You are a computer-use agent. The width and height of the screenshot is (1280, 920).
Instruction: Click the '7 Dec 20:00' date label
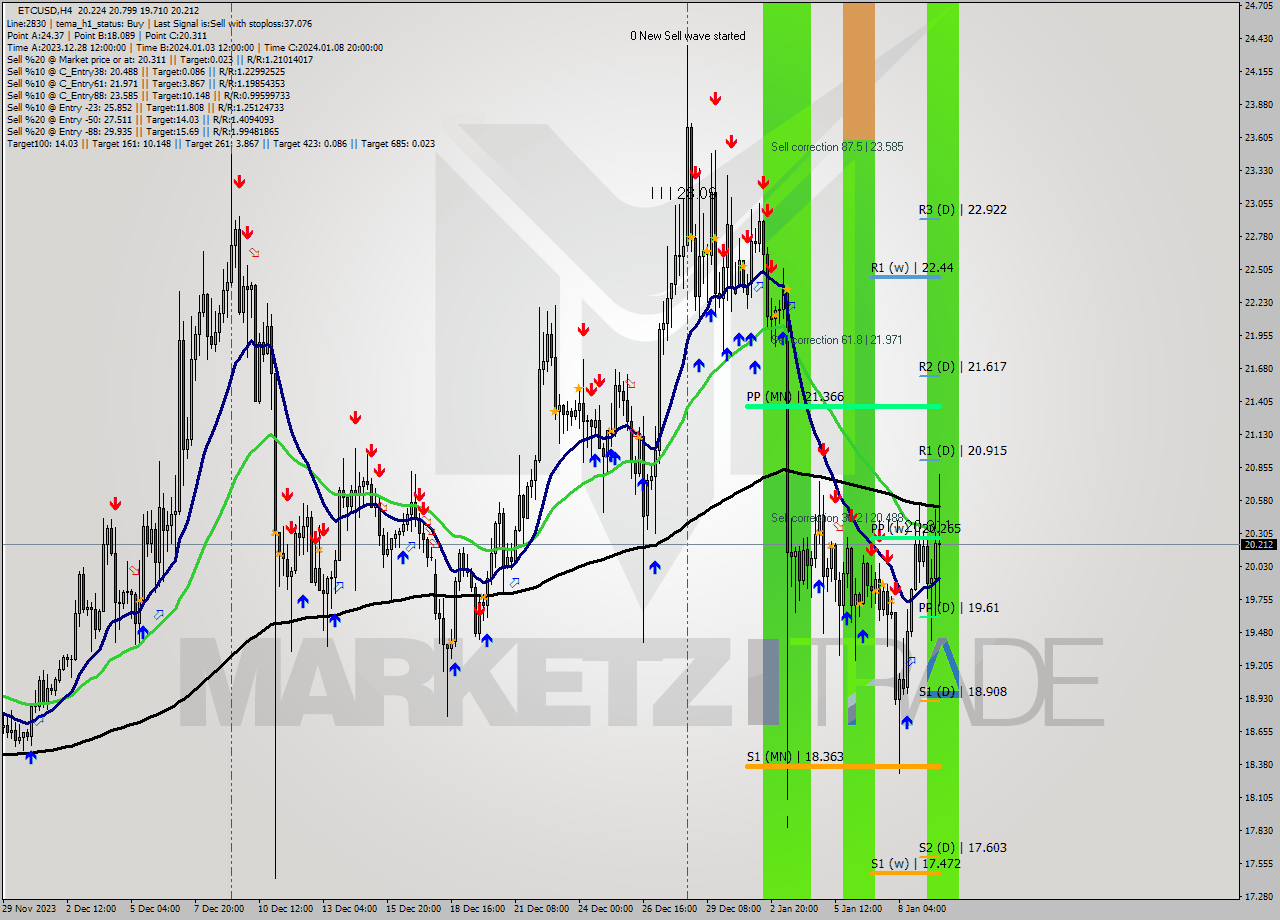coord(219,909)
